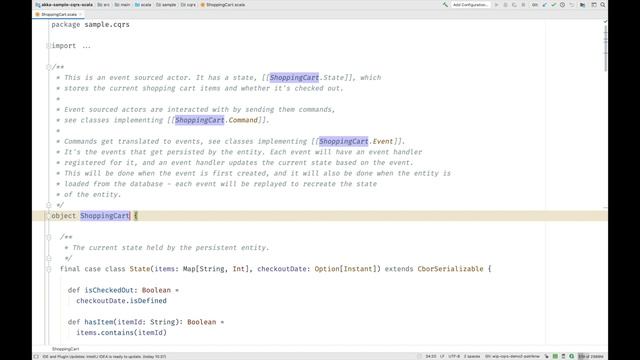Click the Commit green checkmark icon

click(x=553, y=5)
